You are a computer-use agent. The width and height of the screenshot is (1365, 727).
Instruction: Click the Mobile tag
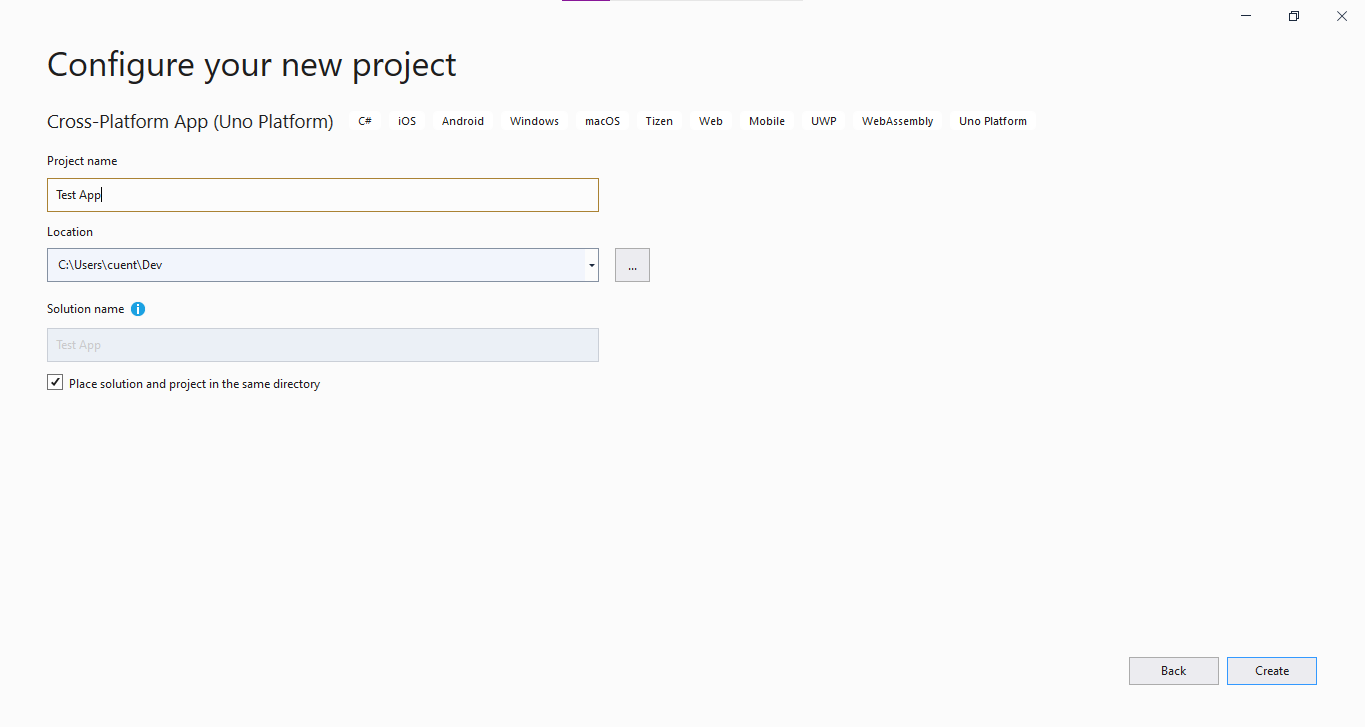pos(767,121)
